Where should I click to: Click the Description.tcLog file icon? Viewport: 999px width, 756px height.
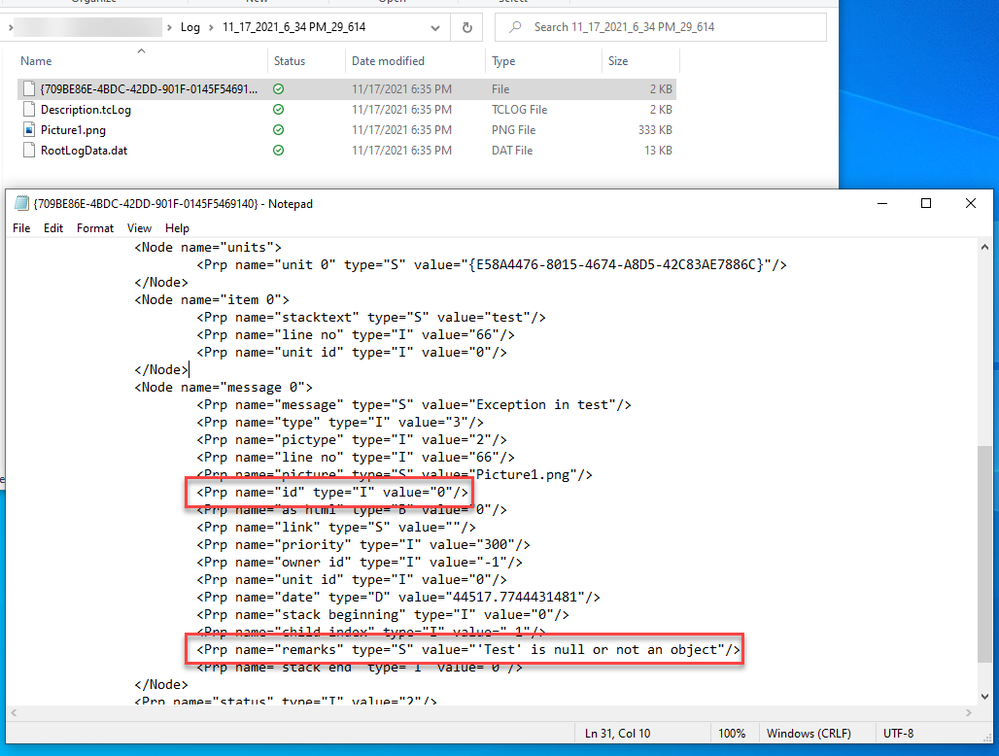tap(30, 110)
